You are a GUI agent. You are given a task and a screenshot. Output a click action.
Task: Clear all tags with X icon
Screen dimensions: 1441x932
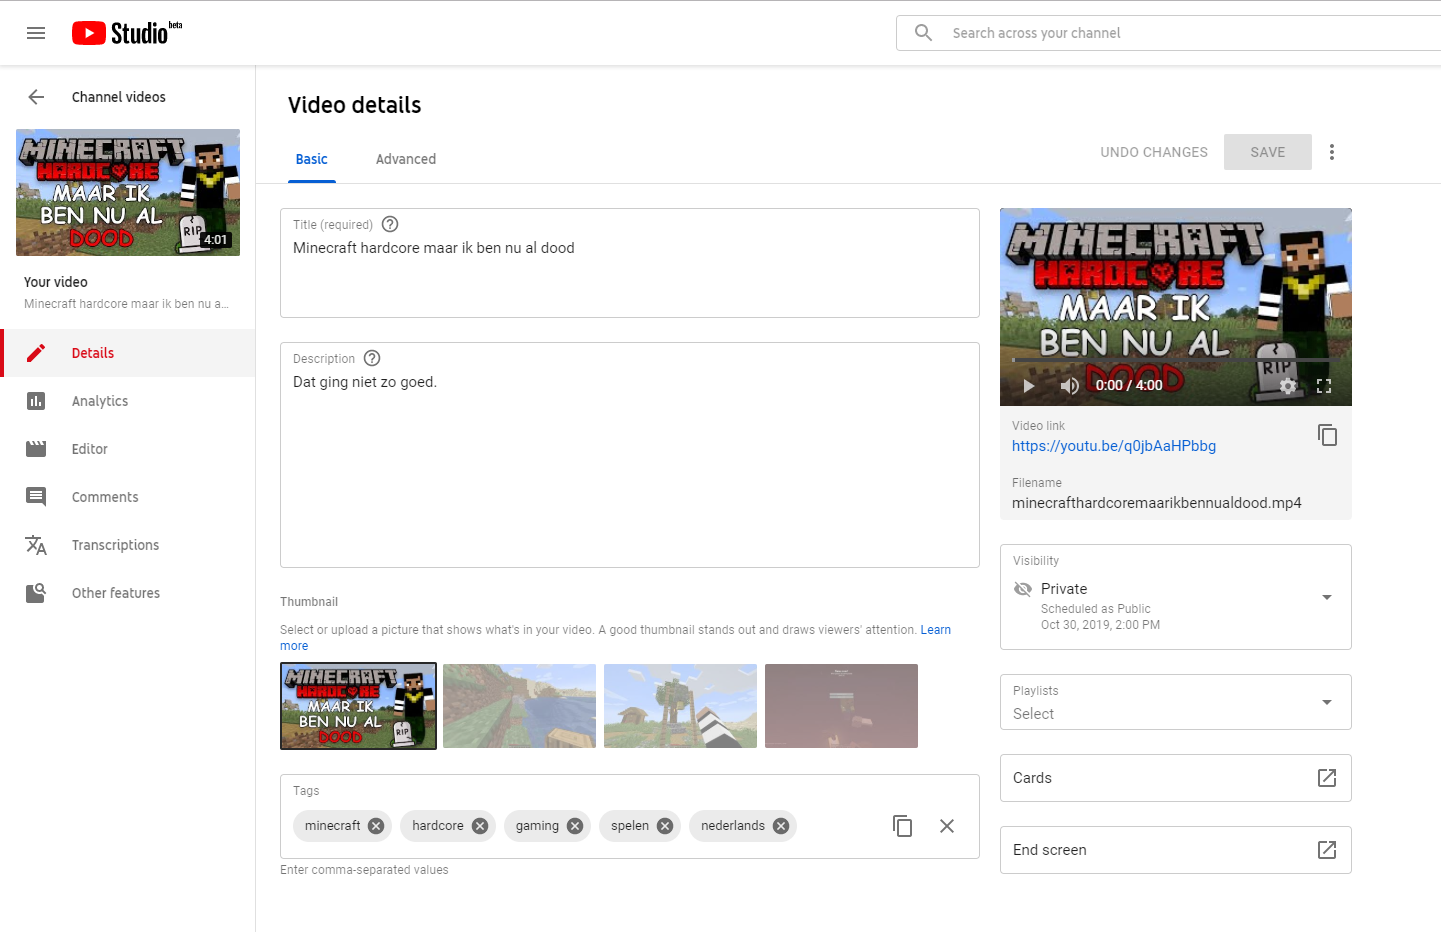pos(947,826)
